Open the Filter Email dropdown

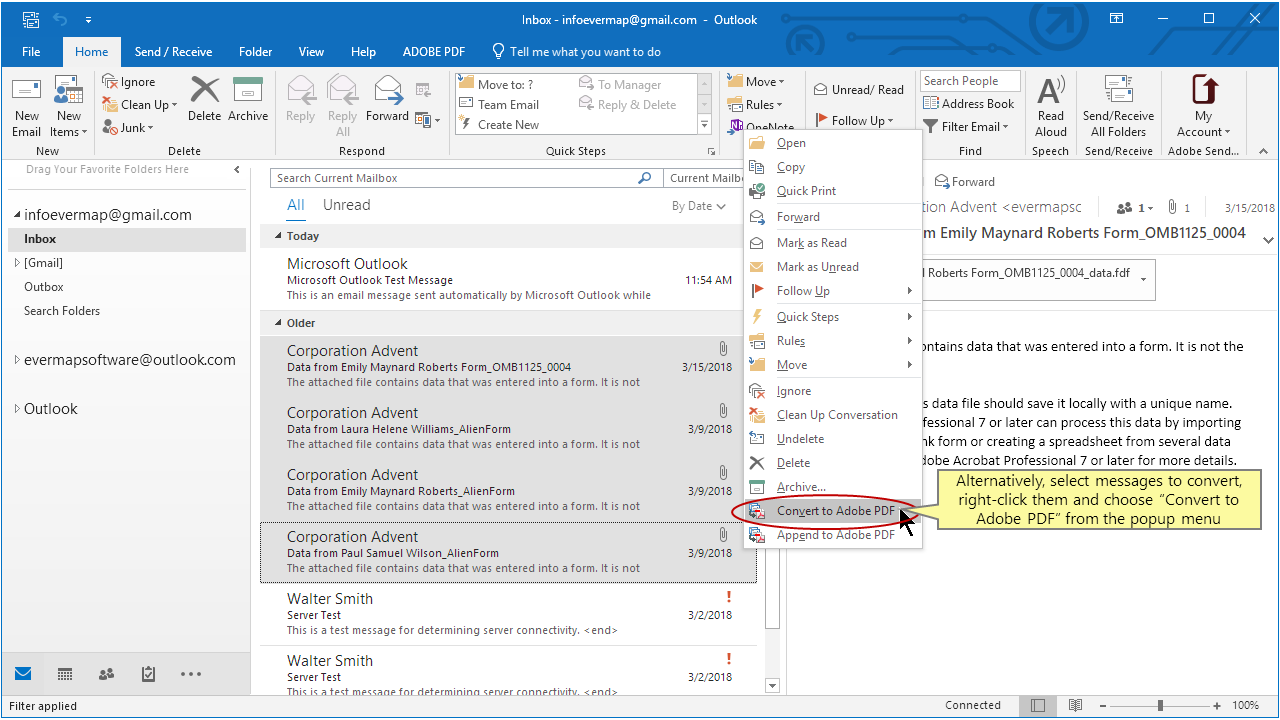966,127
